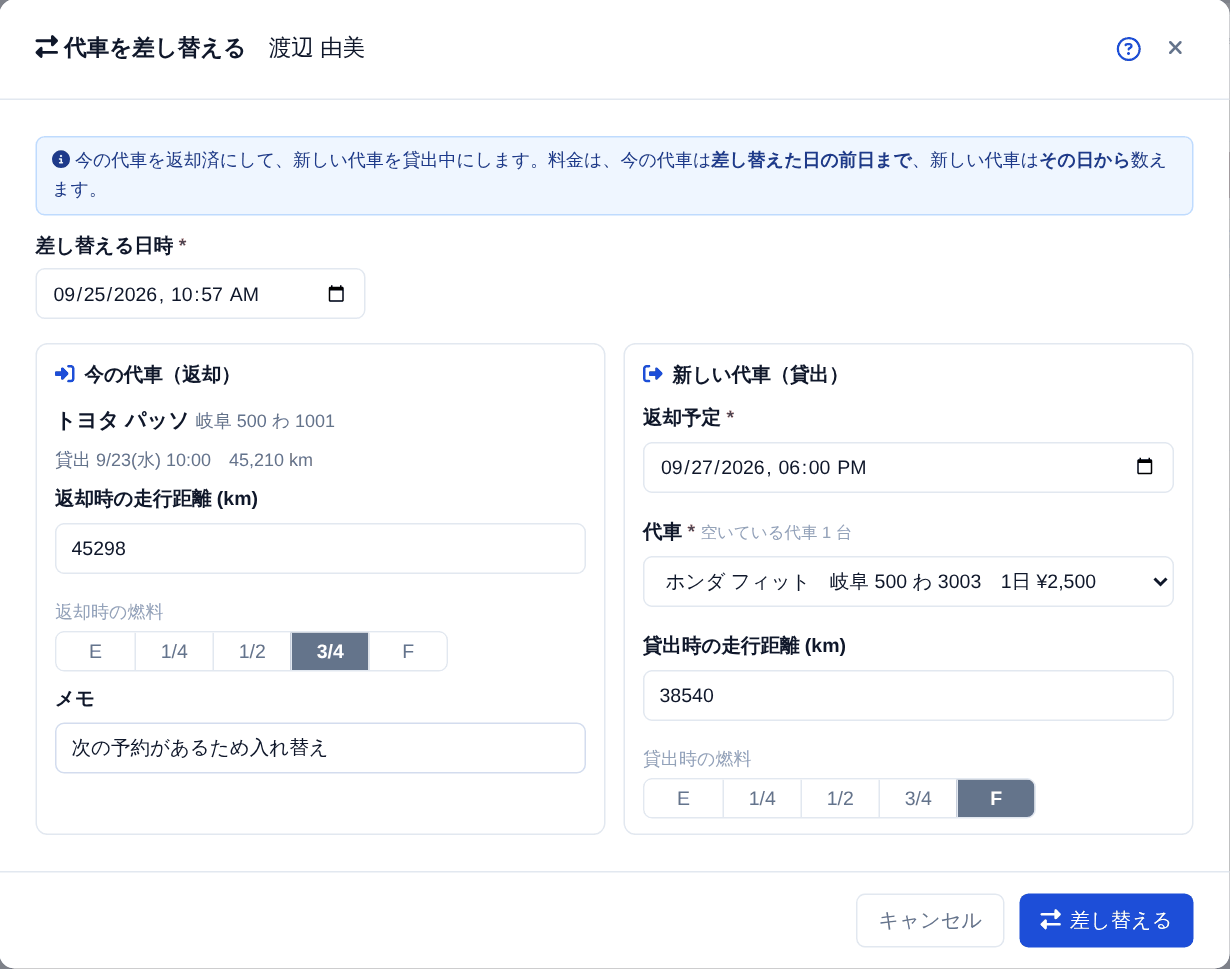Viewport: 1230px width, 969px height.
Task: Set return fuel level to E
Action: coord(95,651)
